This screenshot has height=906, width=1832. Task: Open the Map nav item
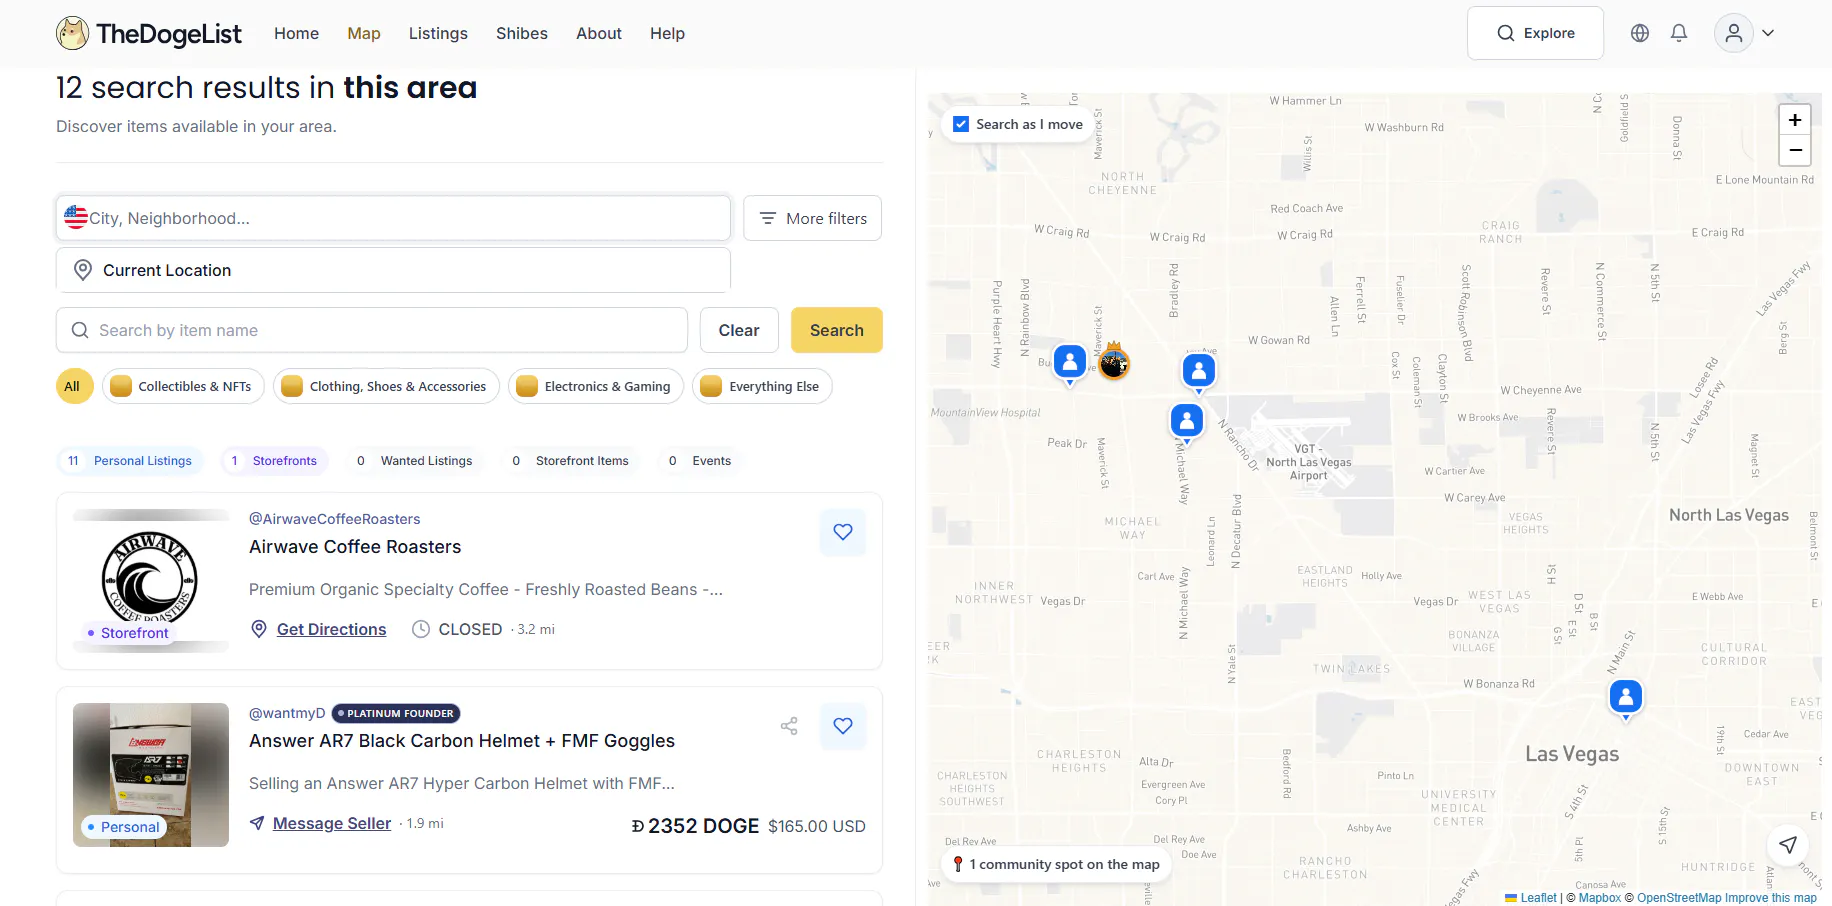(x=364, y=33)
